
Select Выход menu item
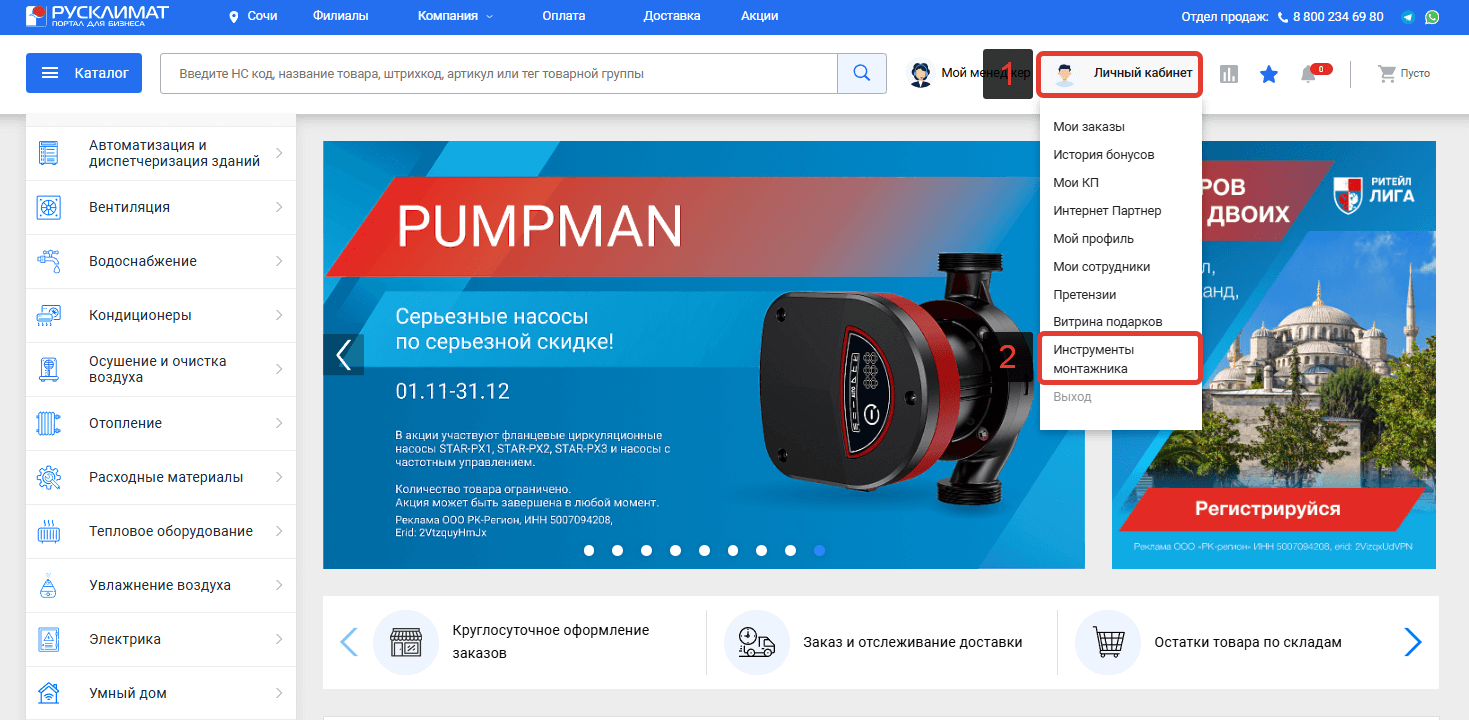[x=1072, y=397]
